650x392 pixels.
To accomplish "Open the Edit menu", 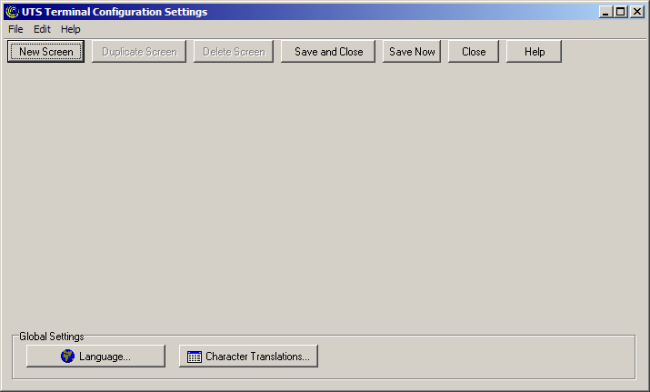I will tap(42, 29).
